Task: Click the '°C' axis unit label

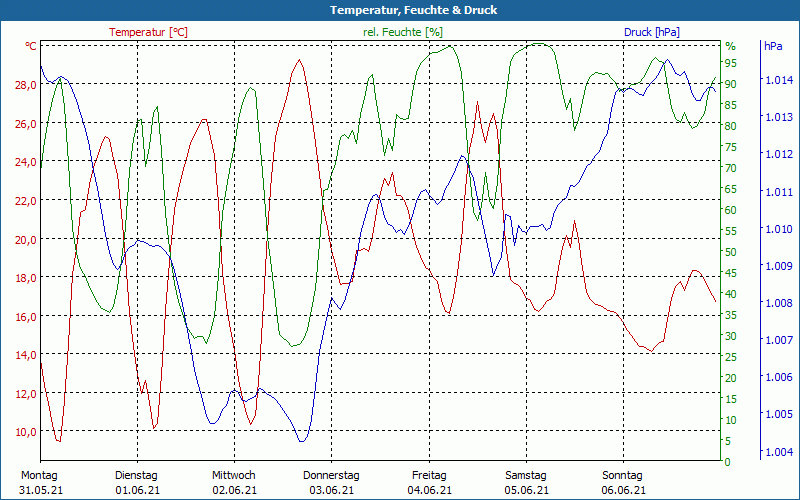Action: pos(31,46)
